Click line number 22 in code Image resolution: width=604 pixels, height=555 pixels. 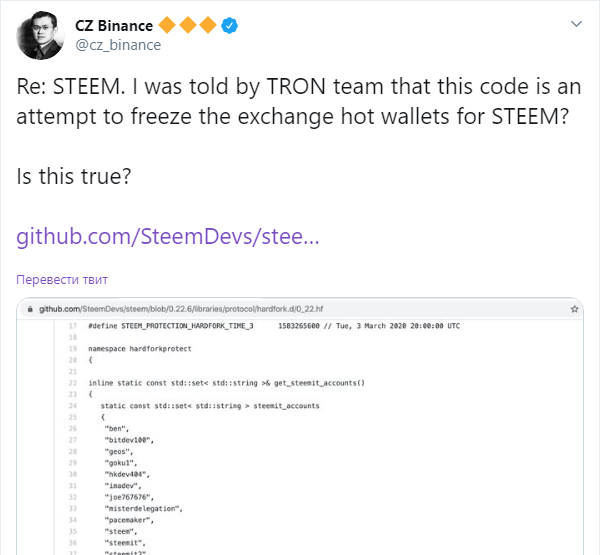point(72,383)
